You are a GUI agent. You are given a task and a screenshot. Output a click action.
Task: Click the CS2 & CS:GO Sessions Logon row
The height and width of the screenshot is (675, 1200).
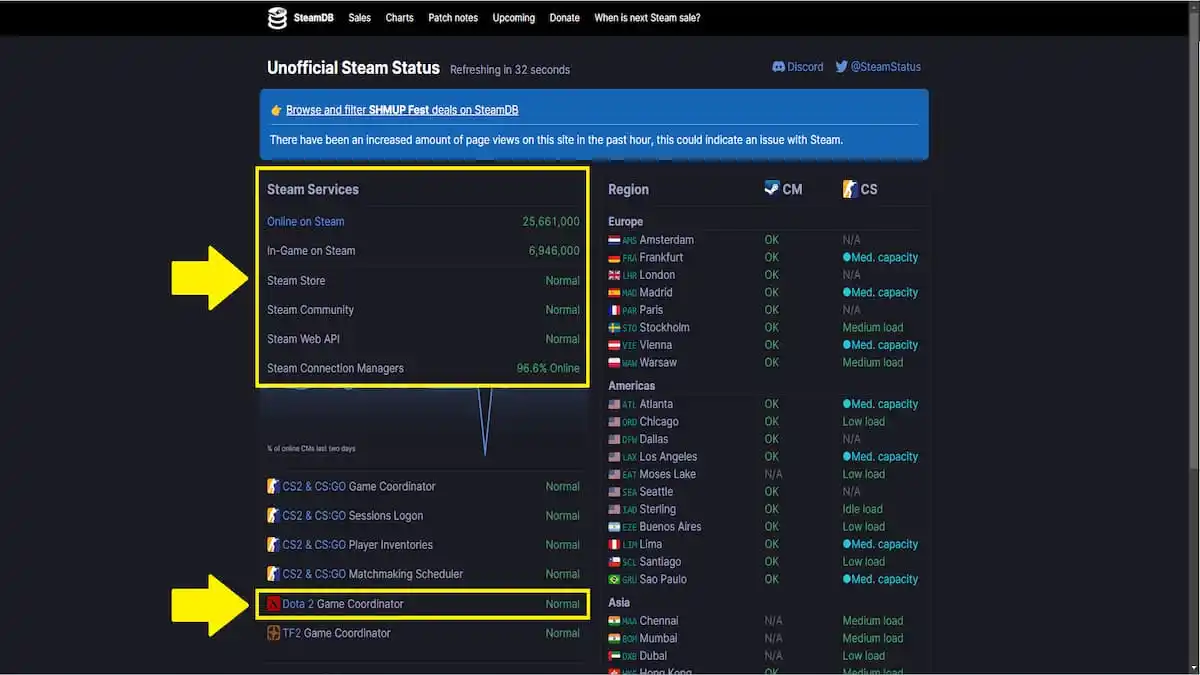point(352,516)
